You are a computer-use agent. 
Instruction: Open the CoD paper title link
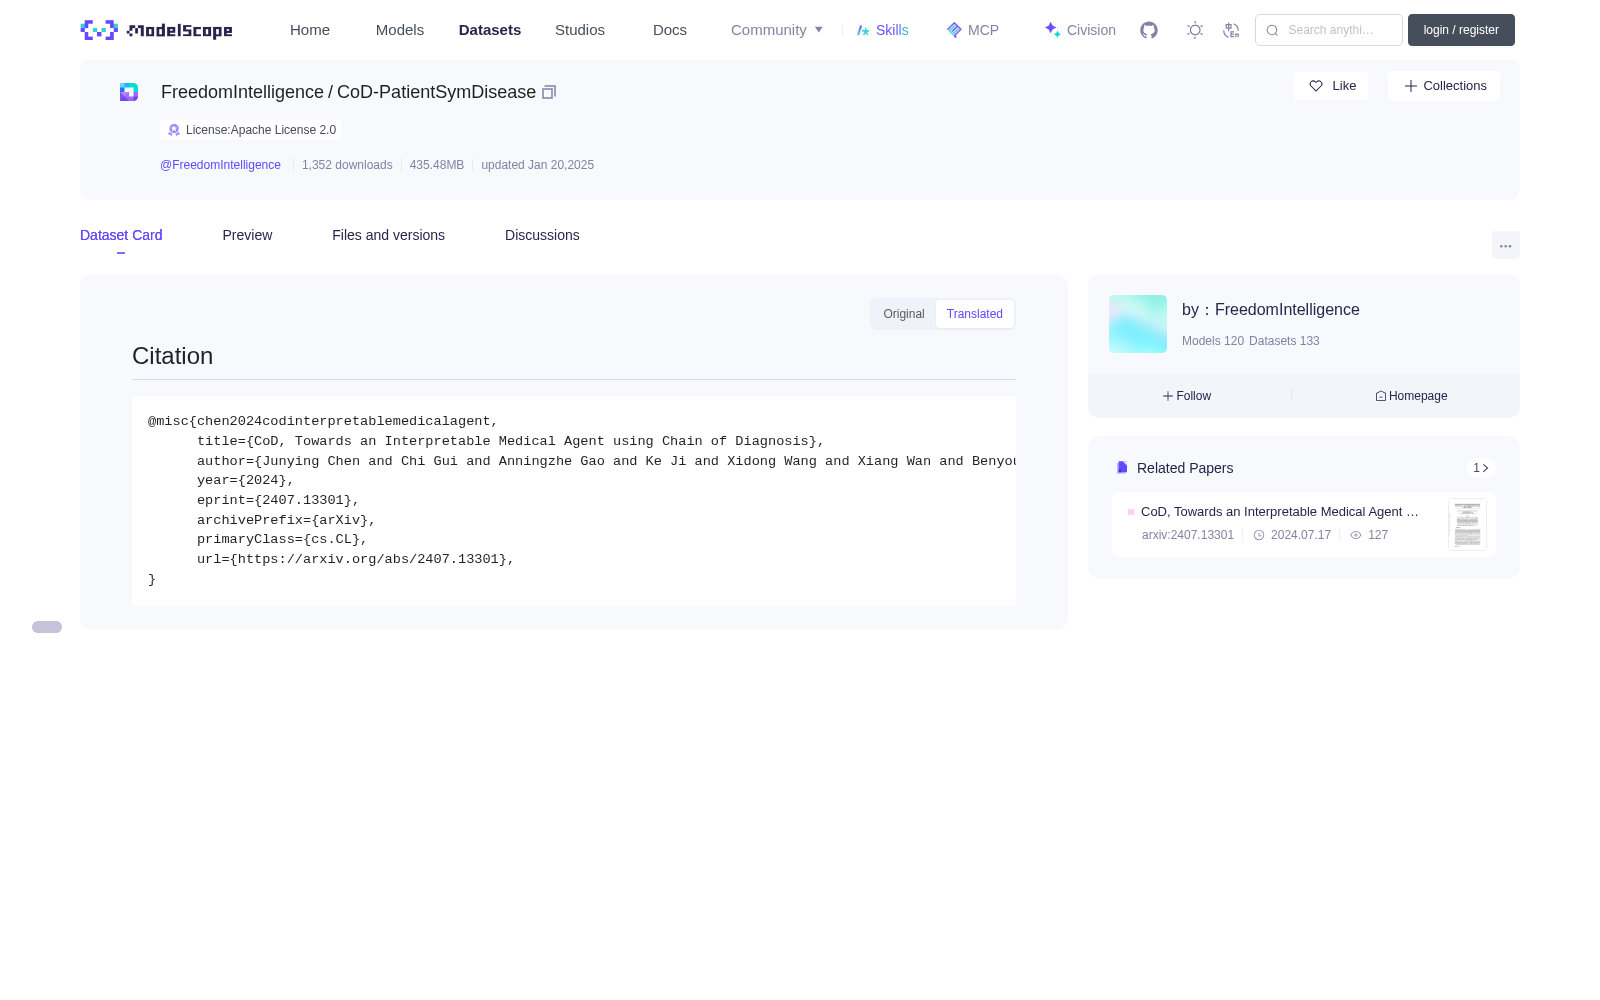coord(1280,512)
